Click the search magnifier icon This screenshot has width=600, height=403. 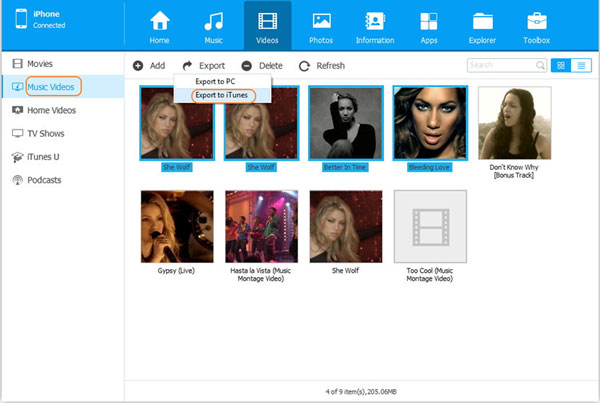[540, 65]
